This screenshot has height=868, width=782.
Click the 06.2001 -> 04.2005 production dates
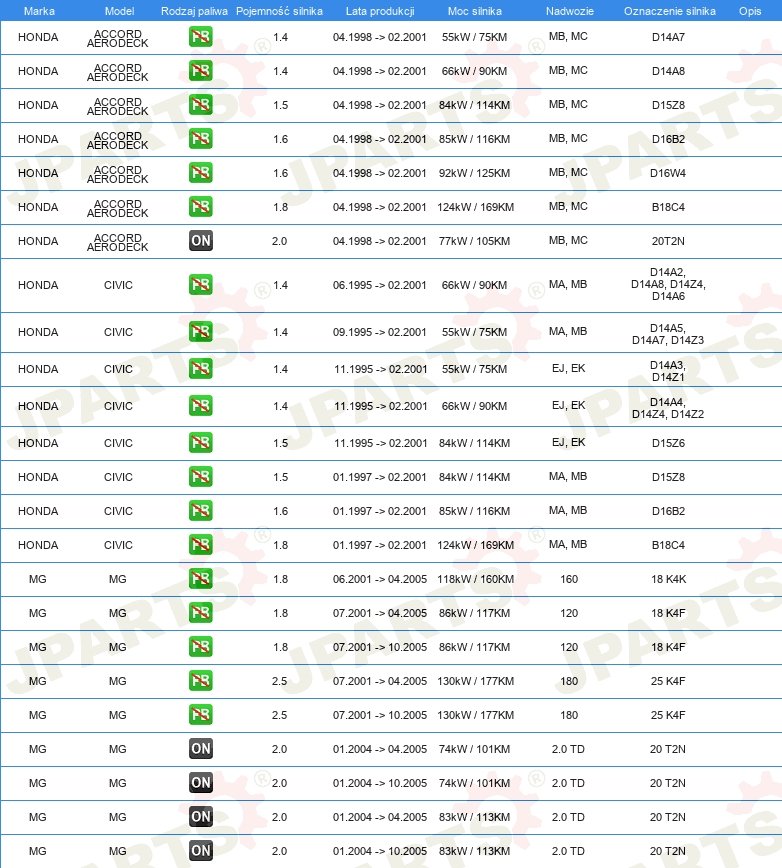380,580
